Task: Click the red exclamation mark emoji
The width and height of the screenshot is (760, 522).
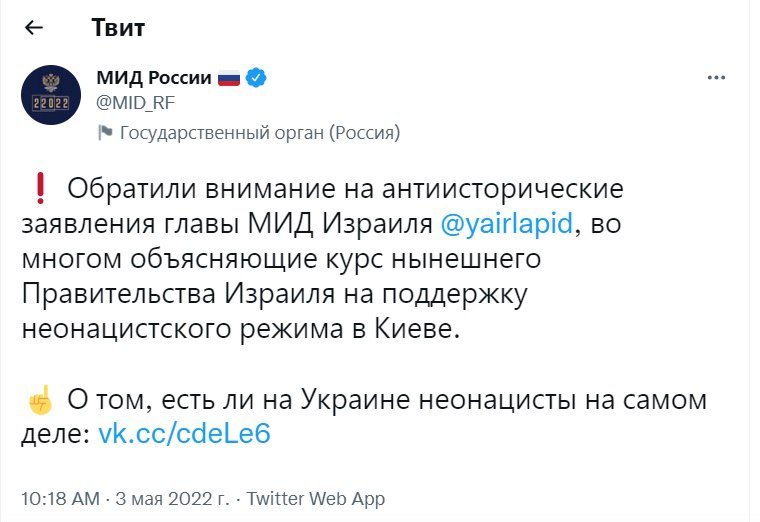Action: click(40, 188)
